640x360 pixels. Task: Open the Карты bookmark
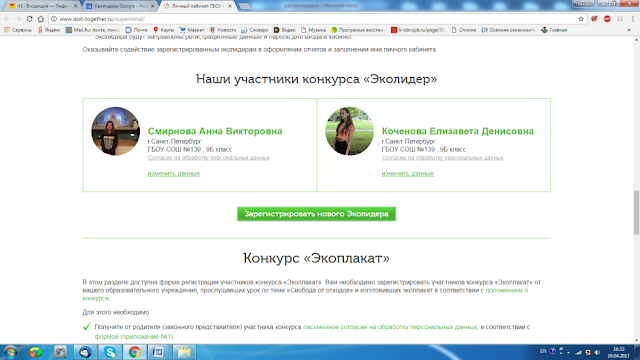[163, 30]
